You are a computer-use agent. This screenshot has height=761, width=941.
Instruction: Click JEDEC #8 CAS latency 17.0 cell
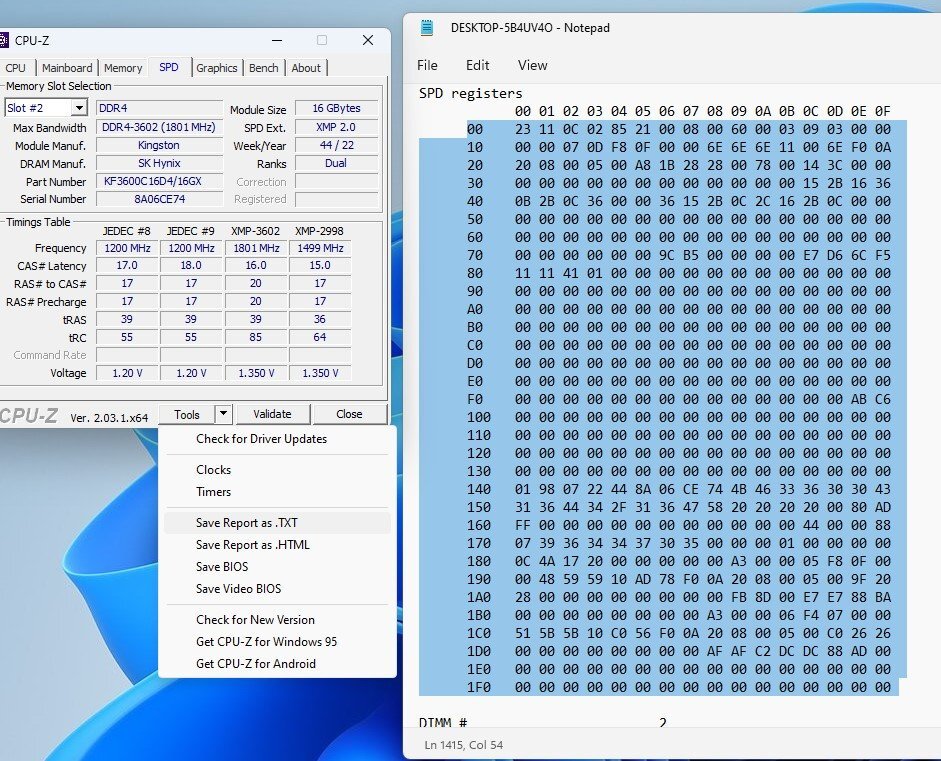click(x=127, y=265)
